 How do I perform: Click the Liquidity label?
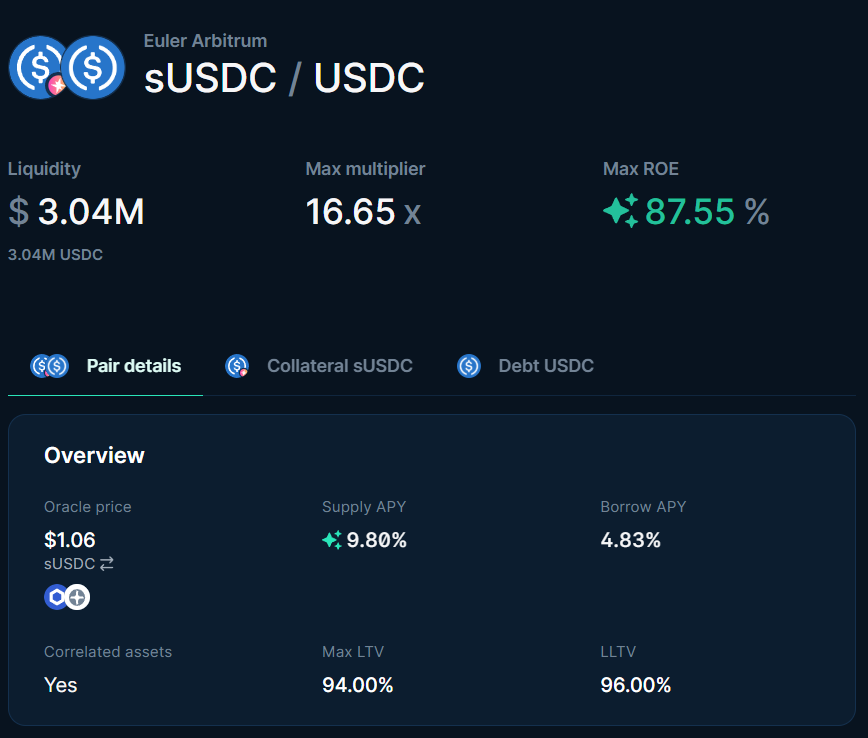tap(44, 169)
